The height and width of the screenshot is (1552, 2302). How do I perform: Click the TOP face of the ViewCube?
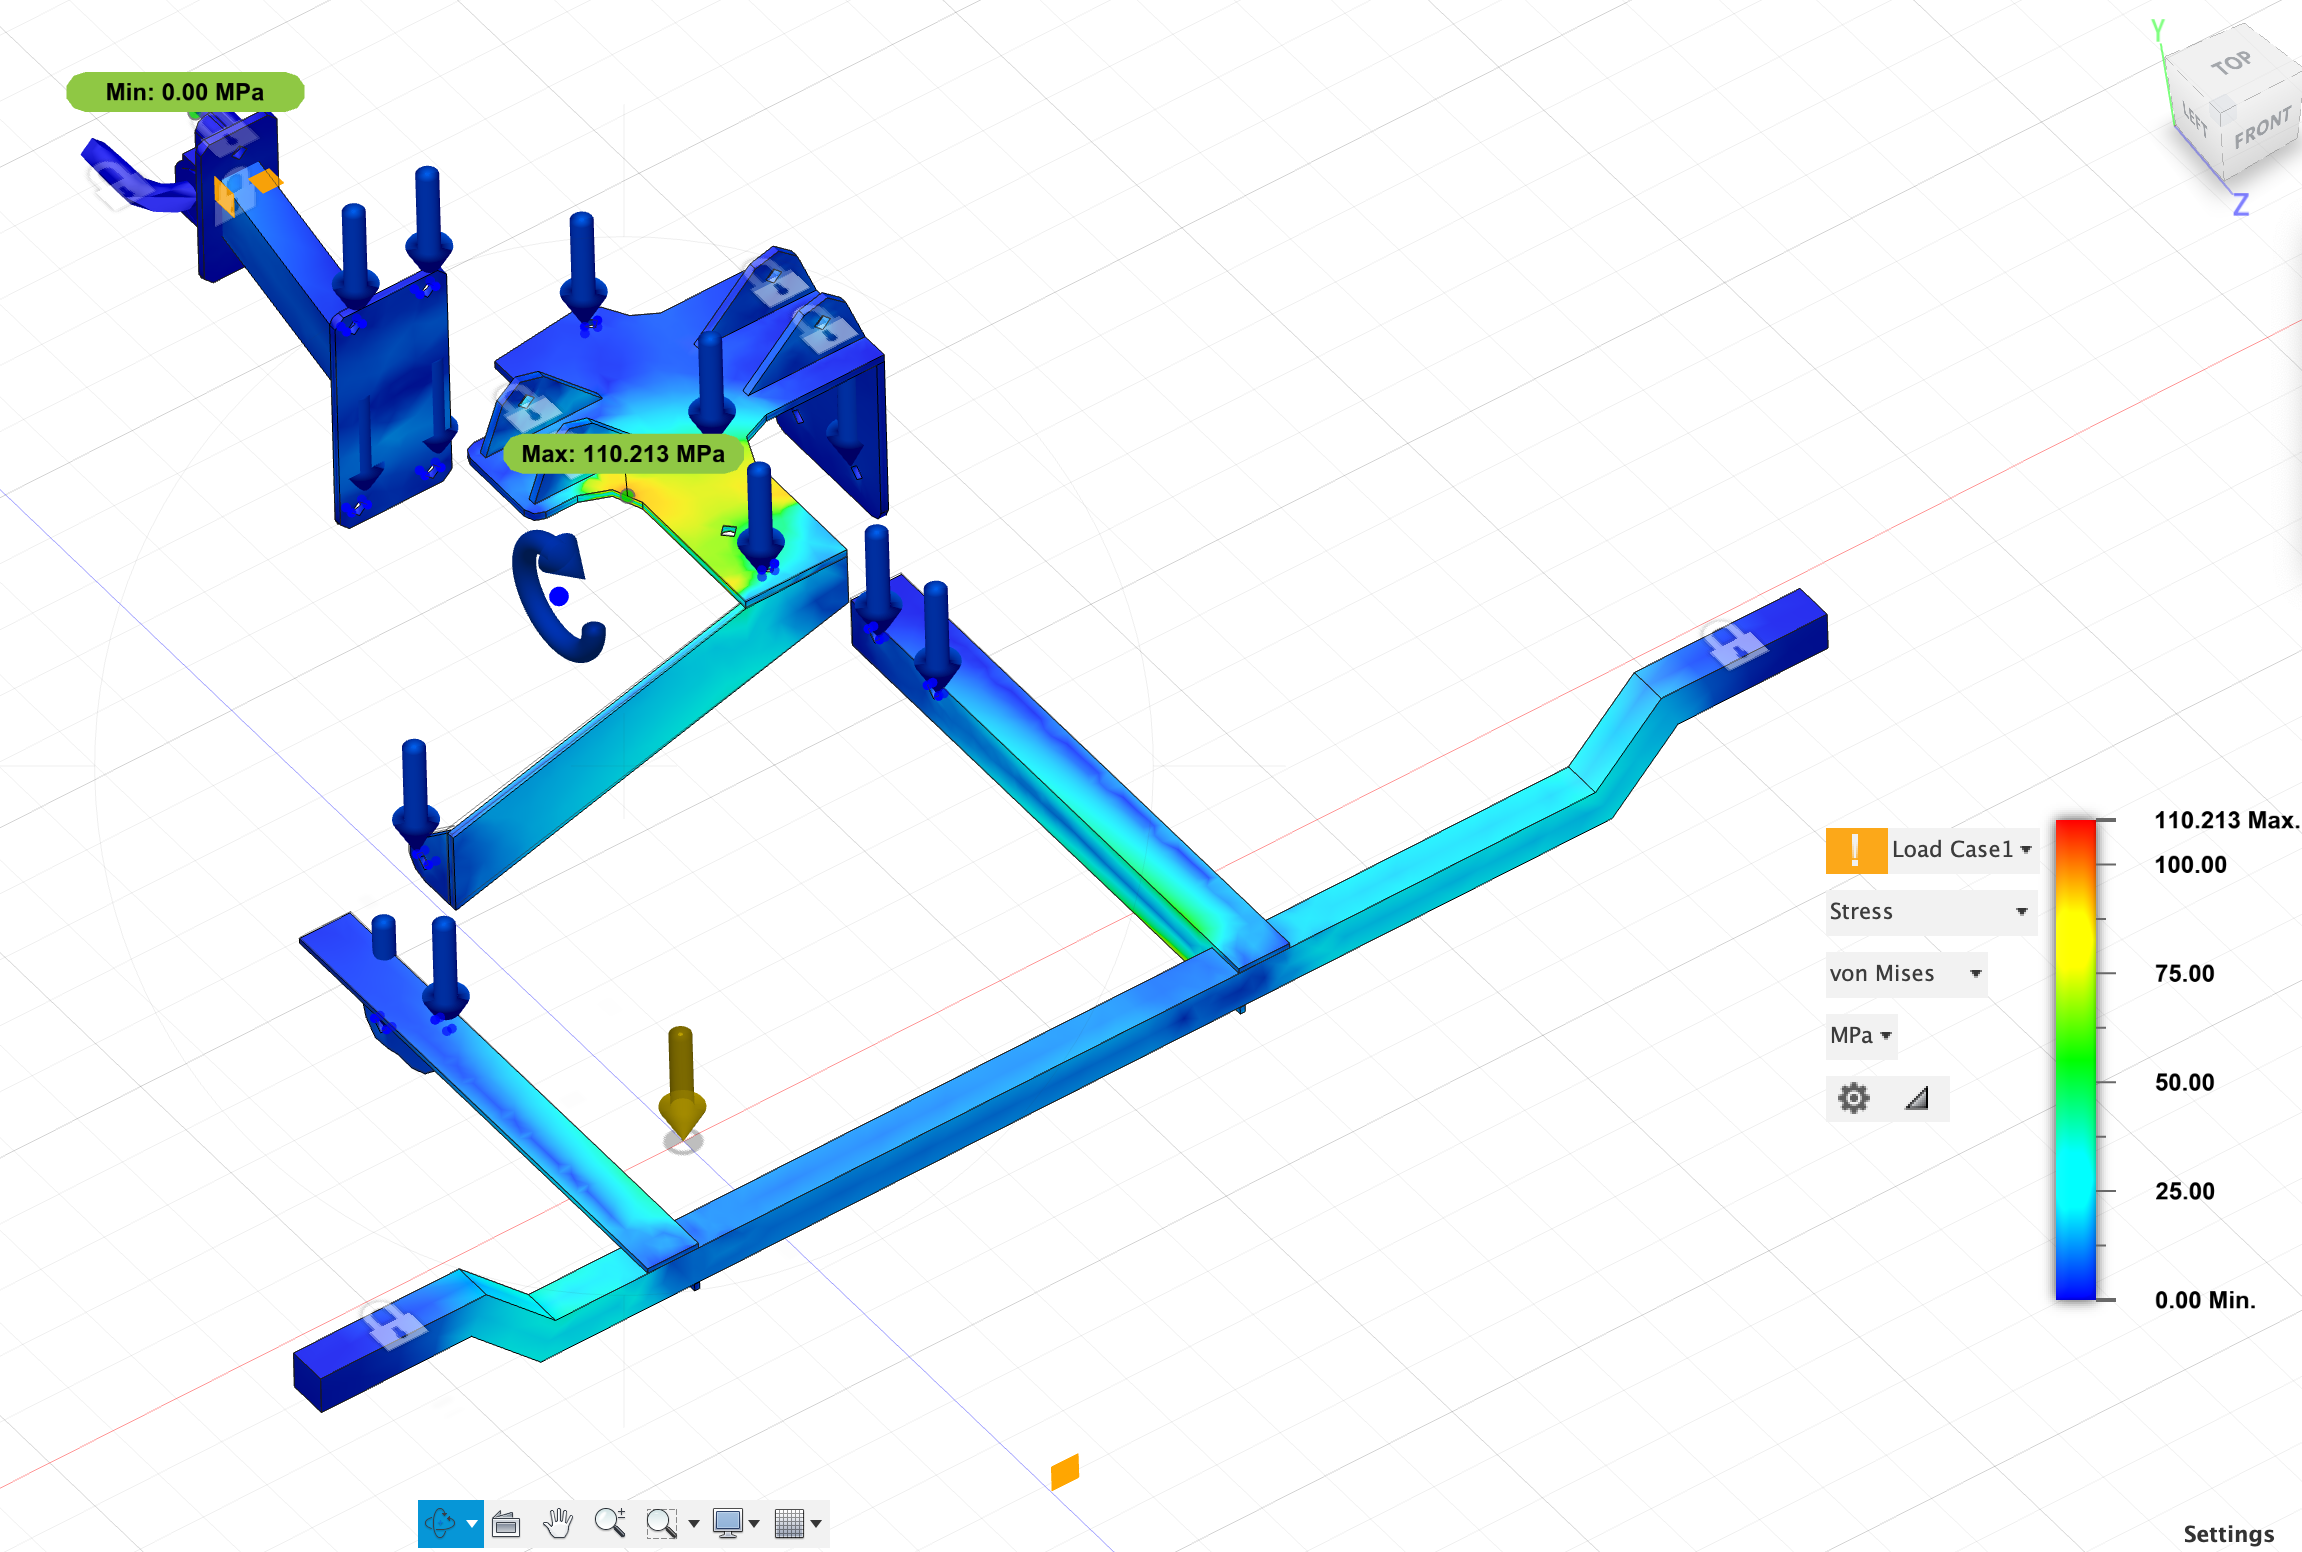(2231, 63)
